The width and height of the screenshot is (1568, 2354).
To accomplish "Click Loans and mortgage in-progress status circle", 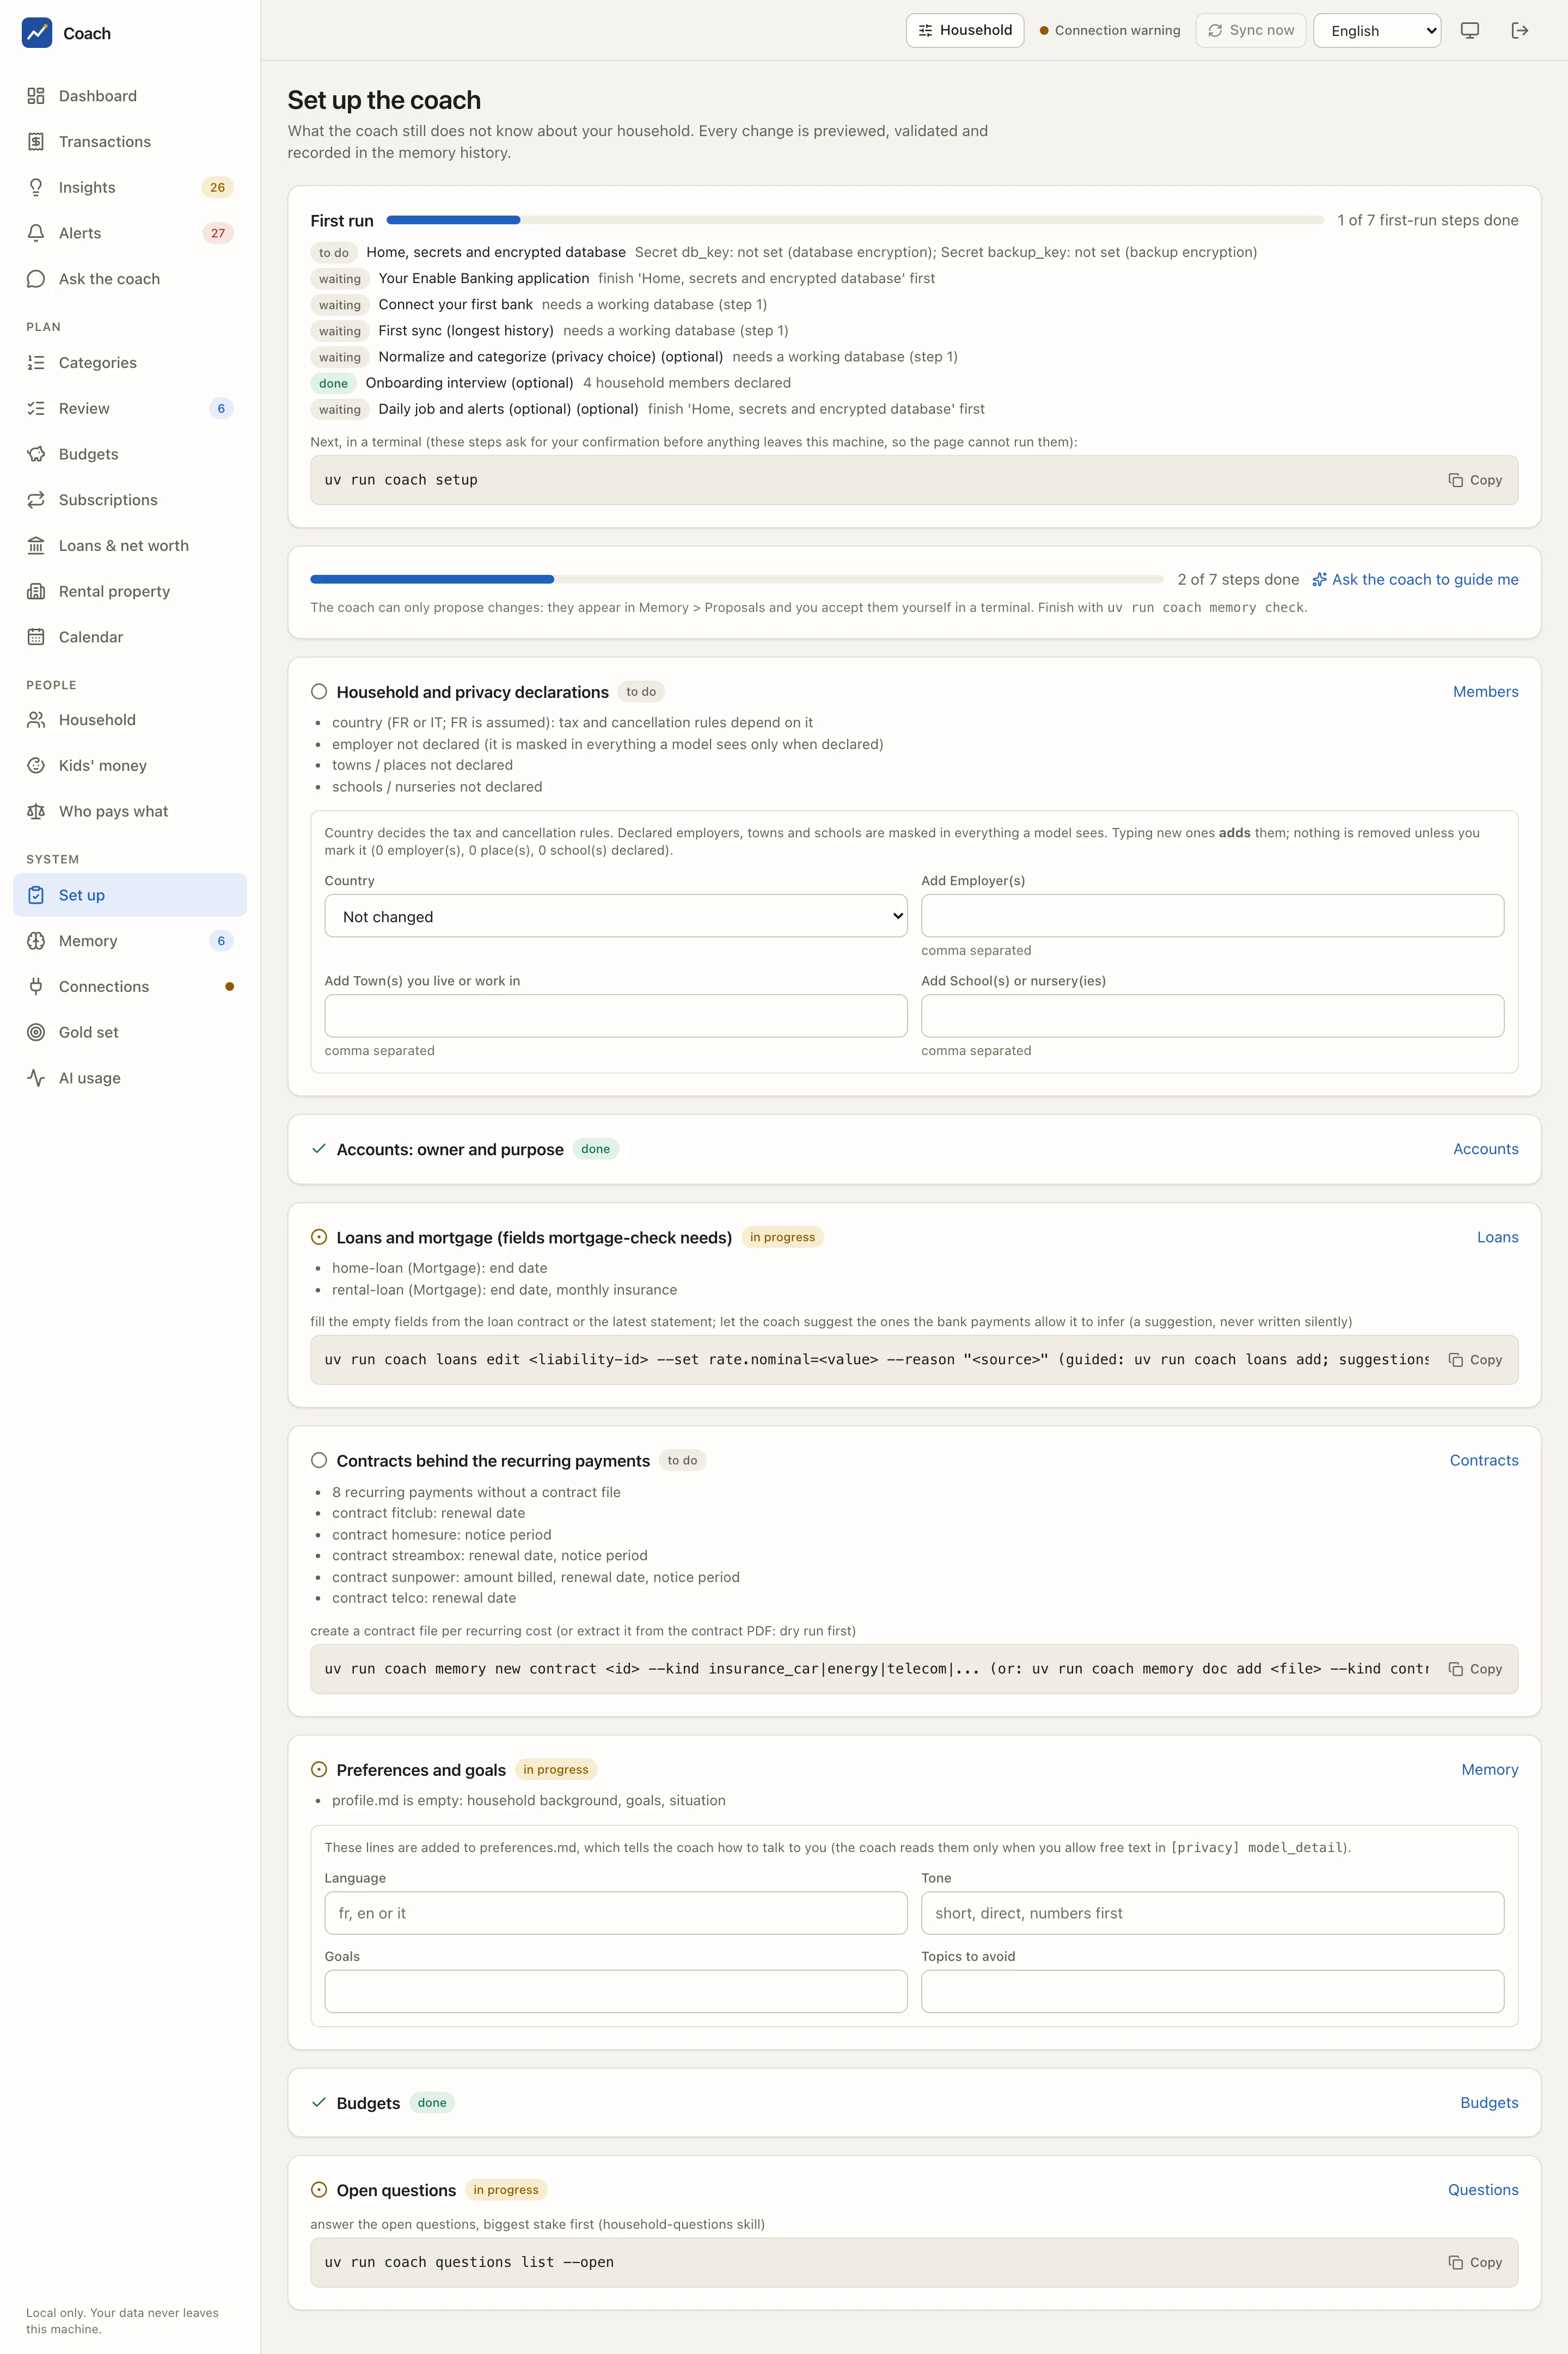I will [319, 1237].
